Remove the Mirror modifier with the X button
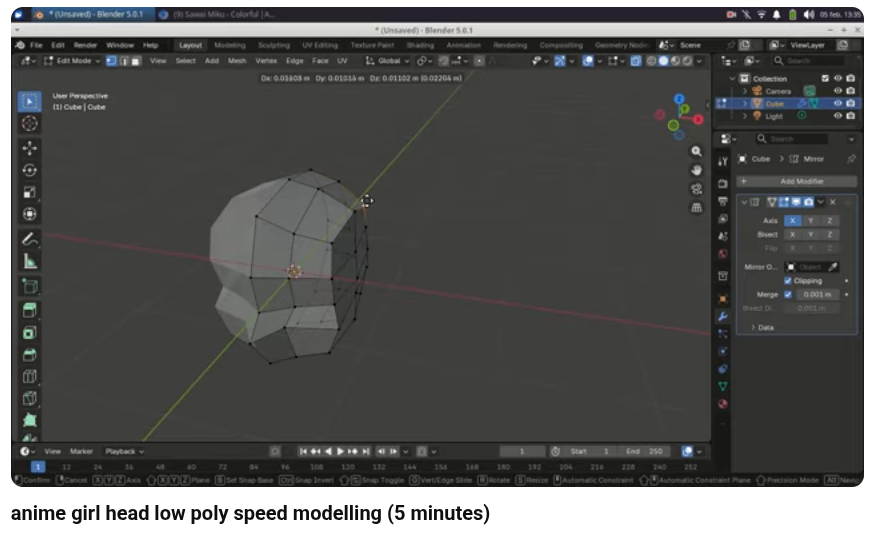The image size is (871, 533). tap(833, 202)
